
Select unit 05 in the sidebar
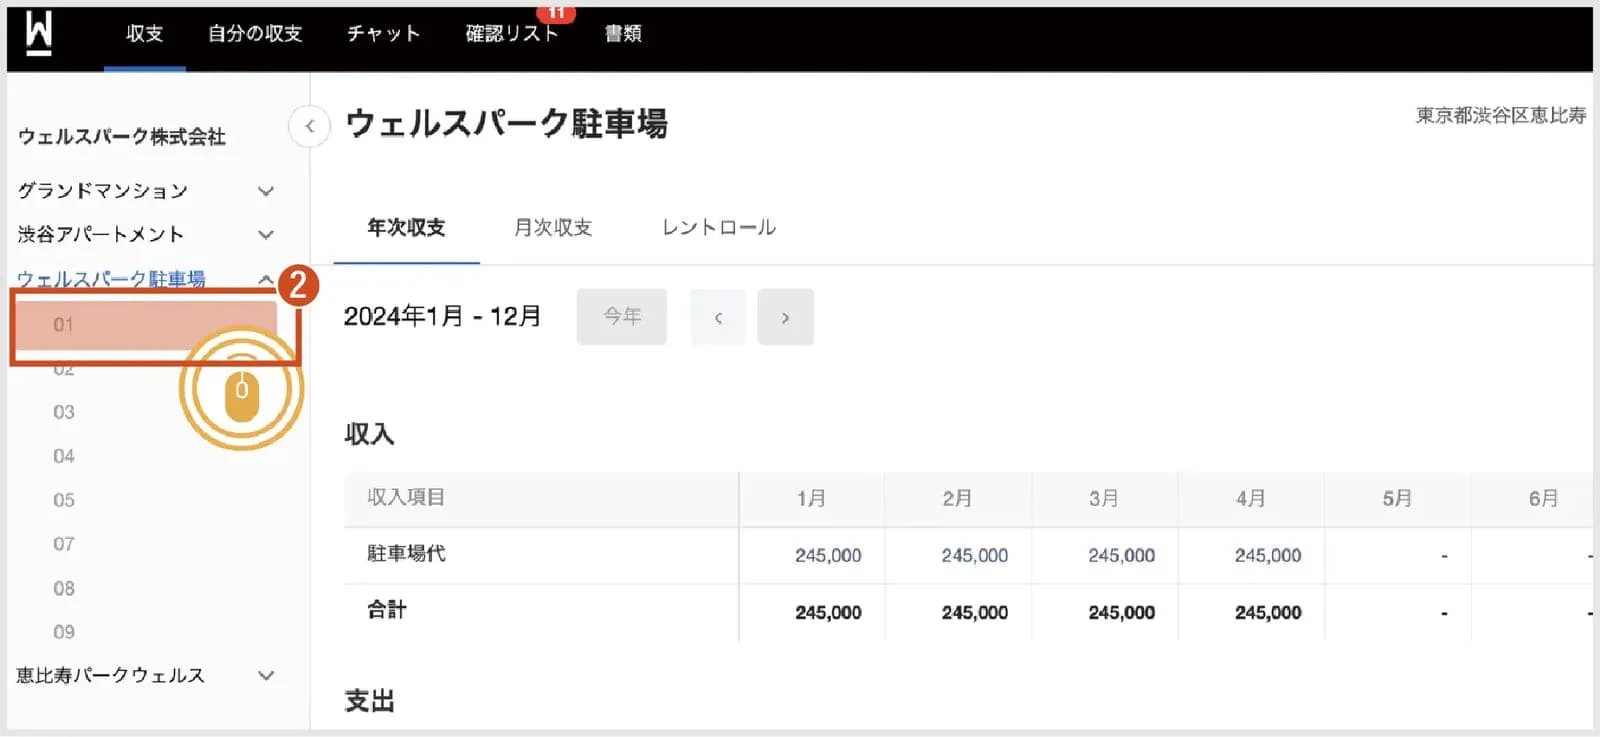64,501
